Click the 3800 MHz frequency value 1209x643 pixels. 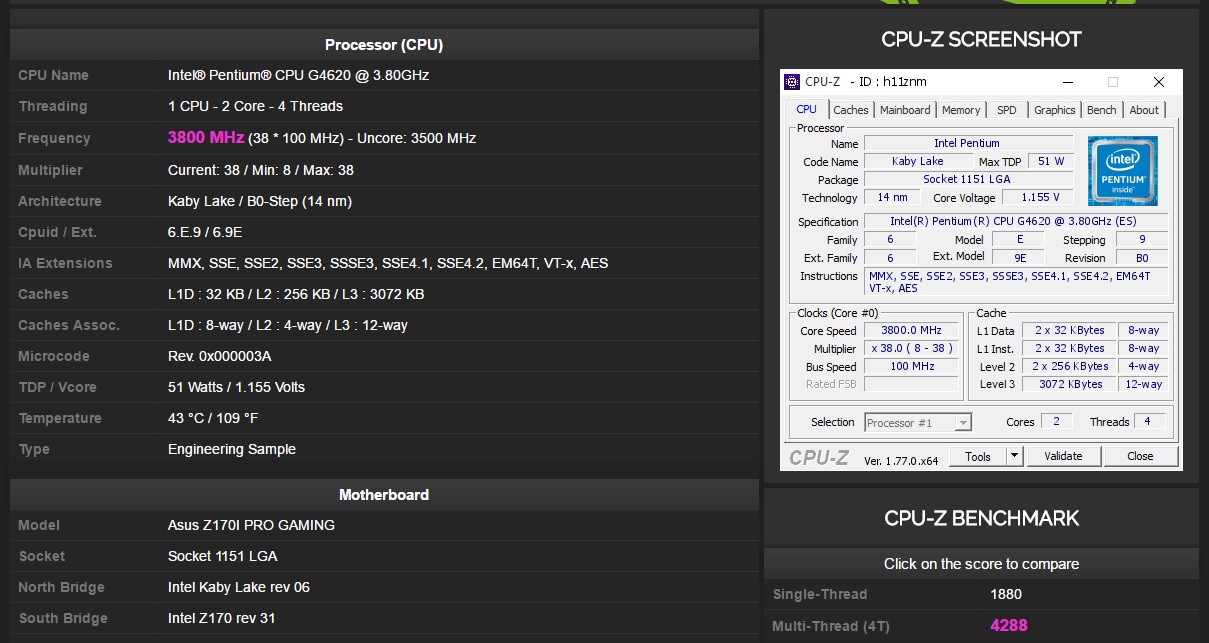(206, 138)
